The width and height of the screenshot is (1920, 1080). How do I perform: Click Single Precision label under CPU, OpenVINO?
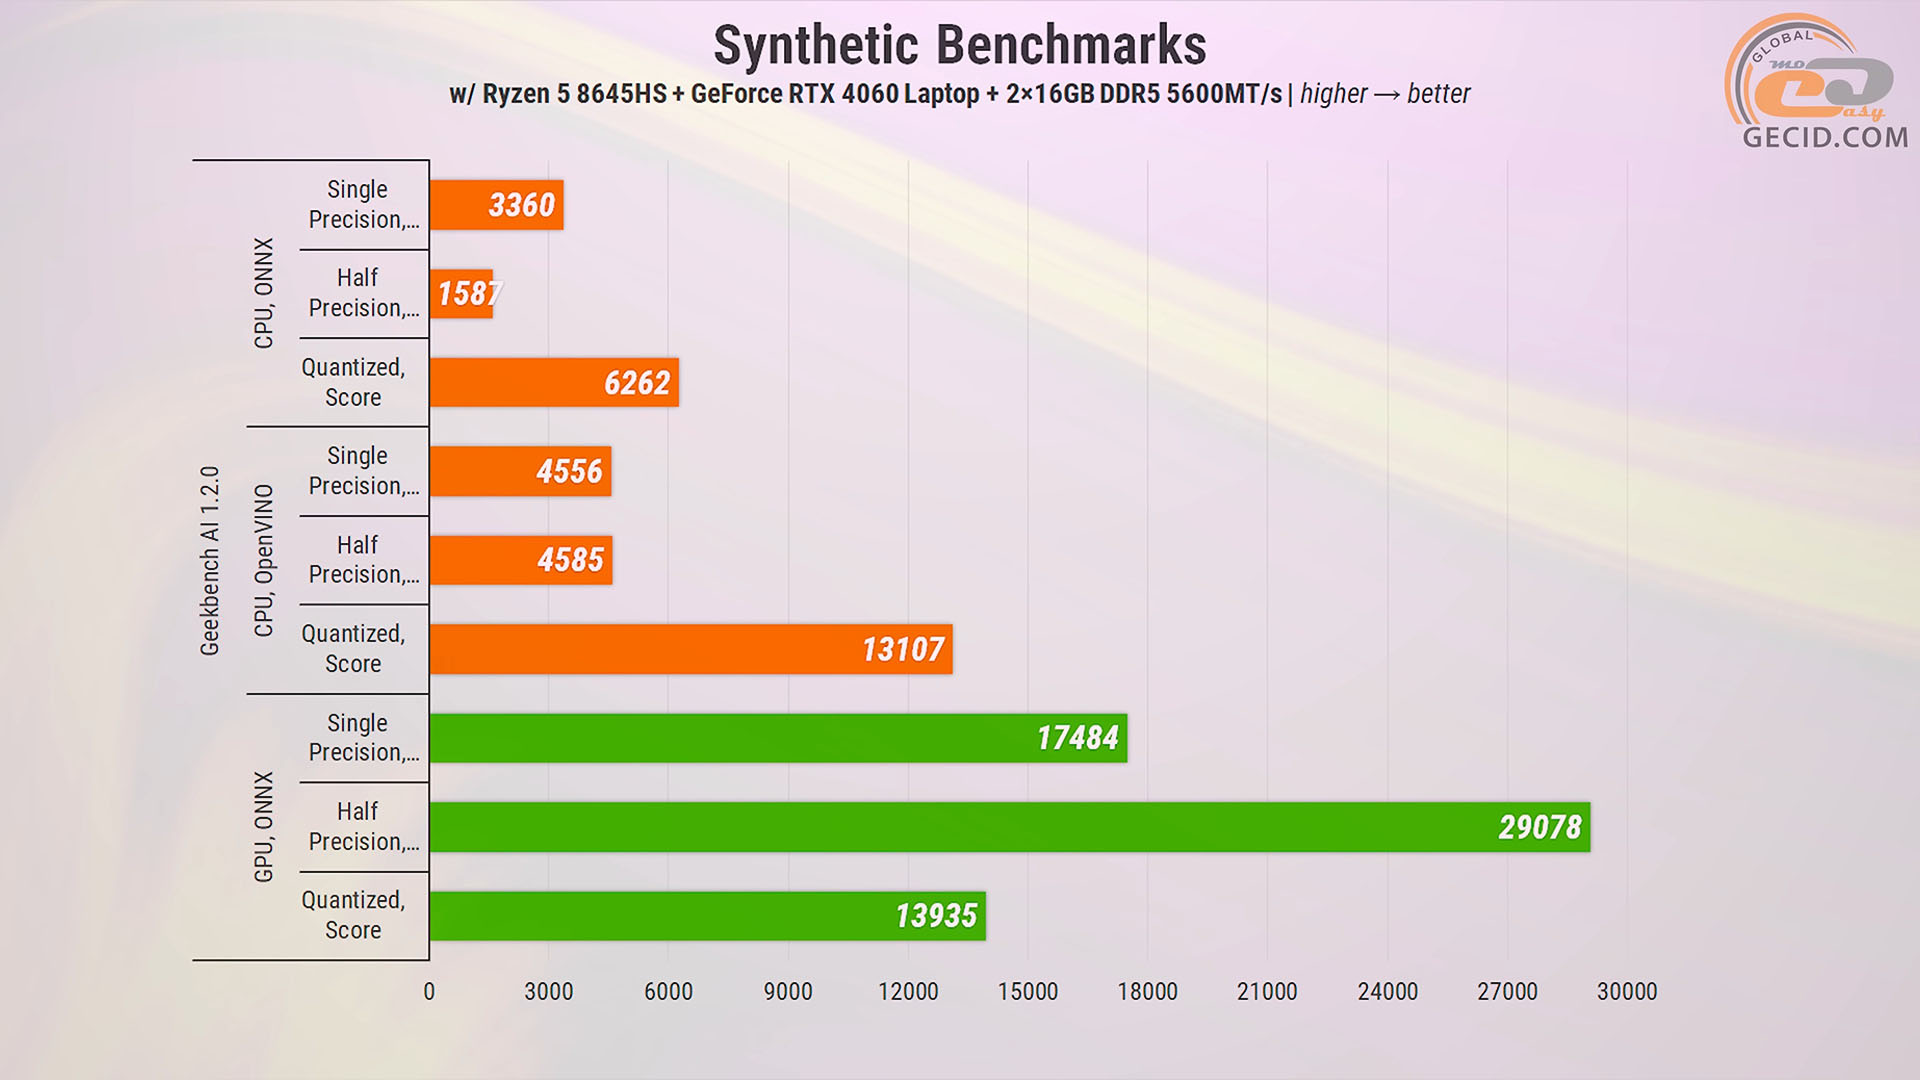[x=363, y=471]
